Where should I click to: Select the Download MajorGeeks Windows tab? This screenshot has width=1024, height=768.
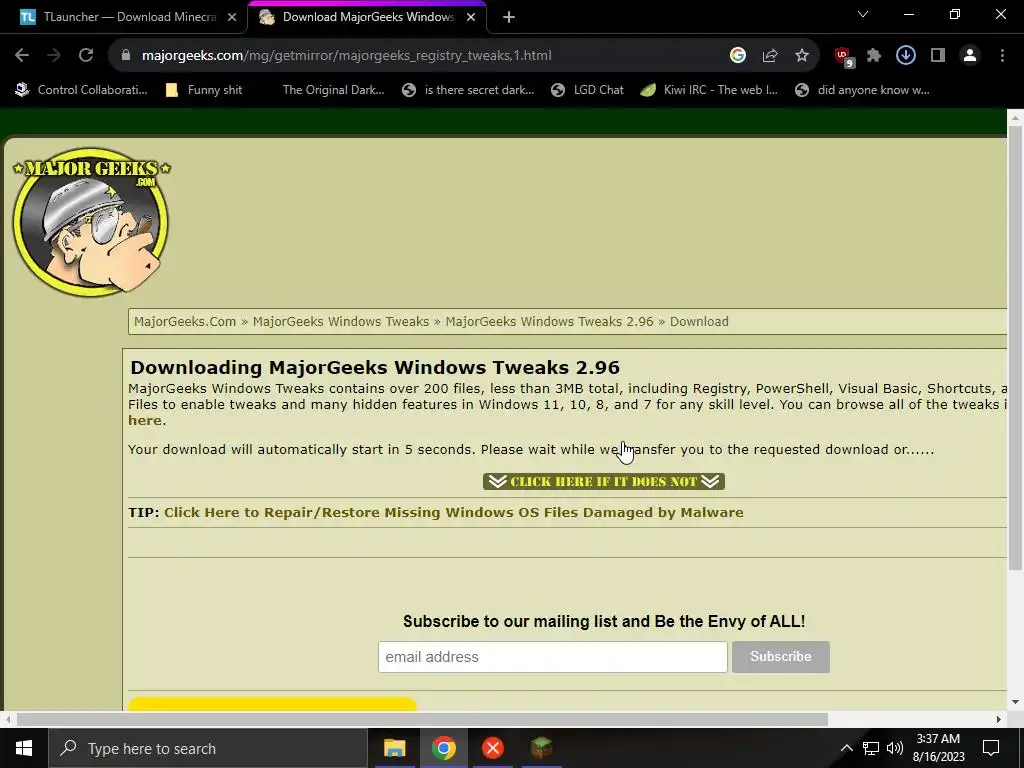click(367, 17)
